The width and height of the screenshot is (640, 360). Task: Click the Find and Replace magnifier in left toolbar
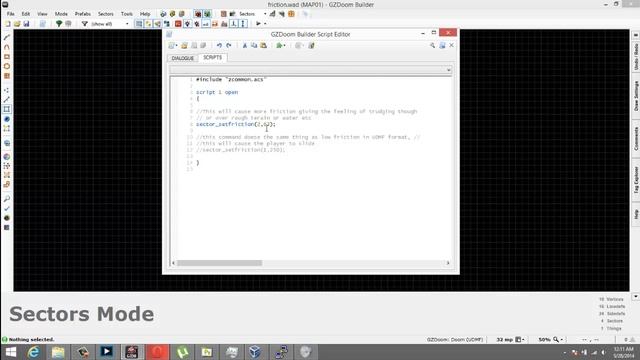point(7,199)
